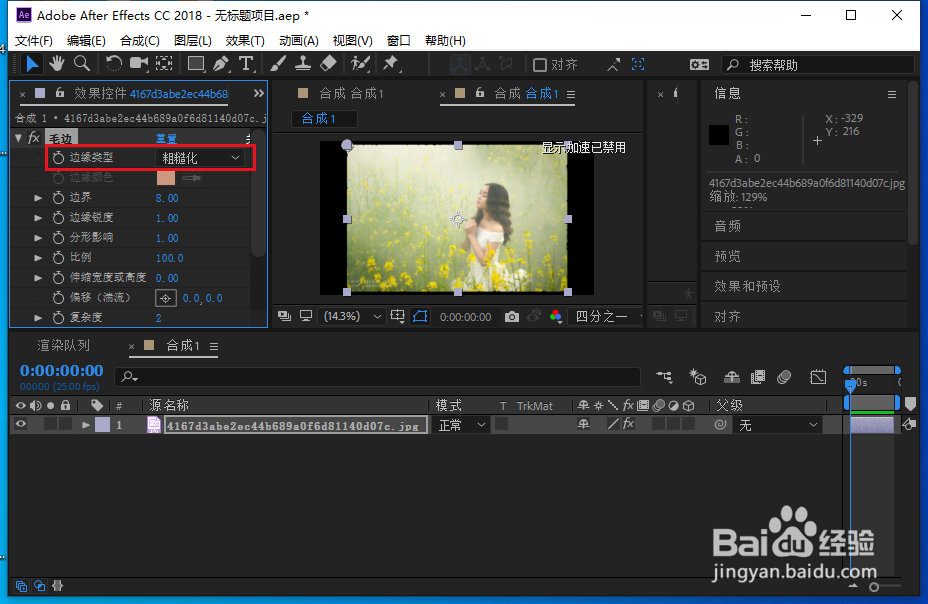
Task: Select the Horizontal Type tool
Action: coord(247,63)
